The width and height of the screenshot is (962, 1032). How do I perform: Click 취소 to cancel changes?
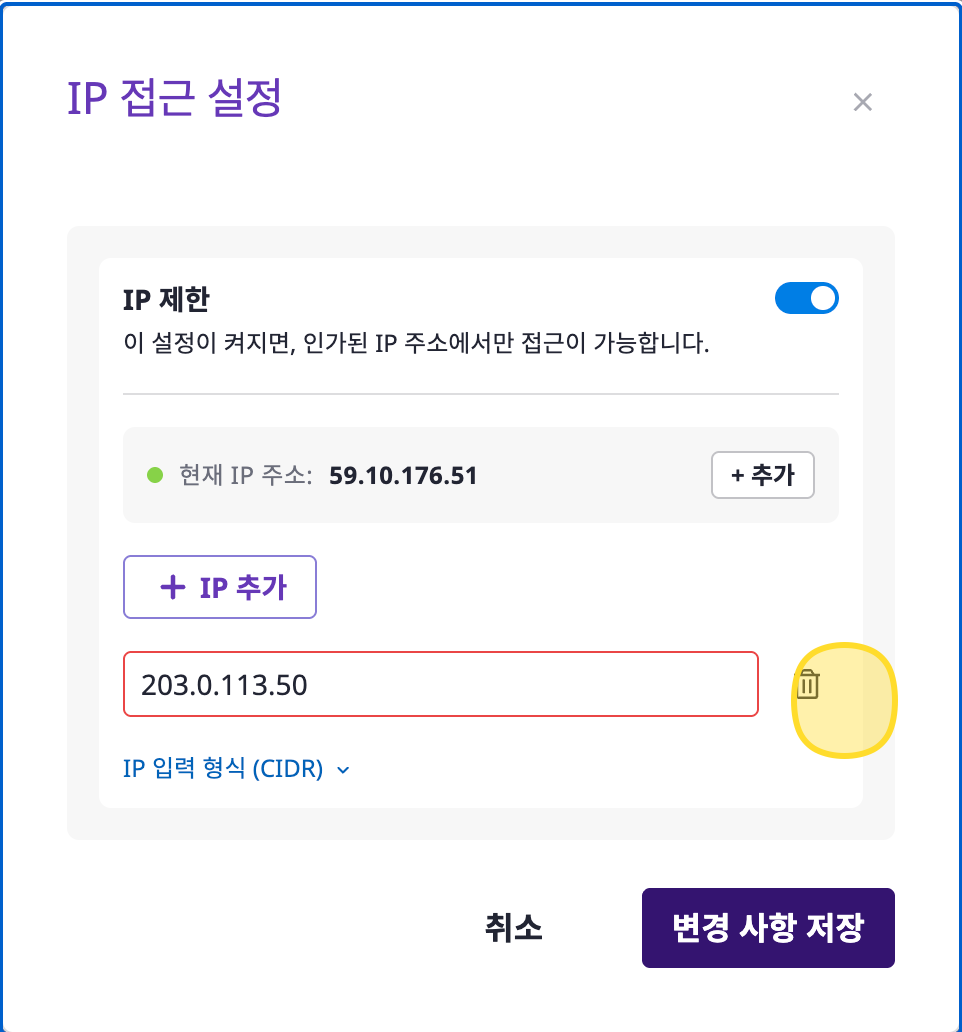tap(512, 928)
